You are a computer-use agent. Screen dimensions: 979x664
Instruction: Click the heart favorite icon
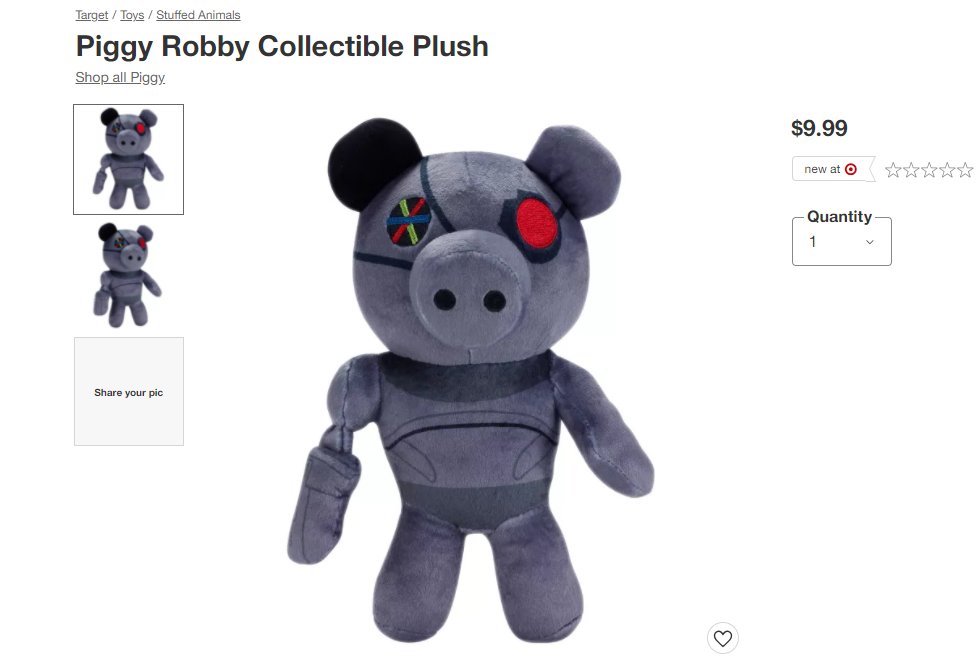point(722,638)
